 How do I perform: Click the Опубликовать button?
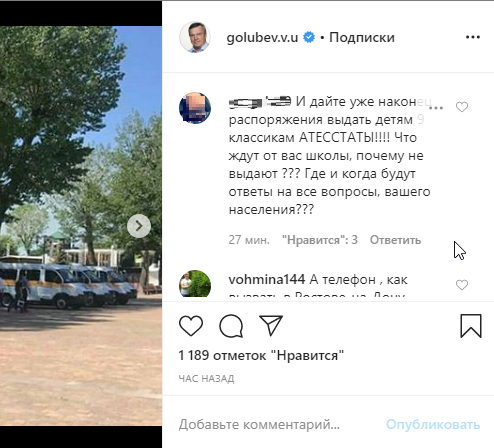click(433, 424)
